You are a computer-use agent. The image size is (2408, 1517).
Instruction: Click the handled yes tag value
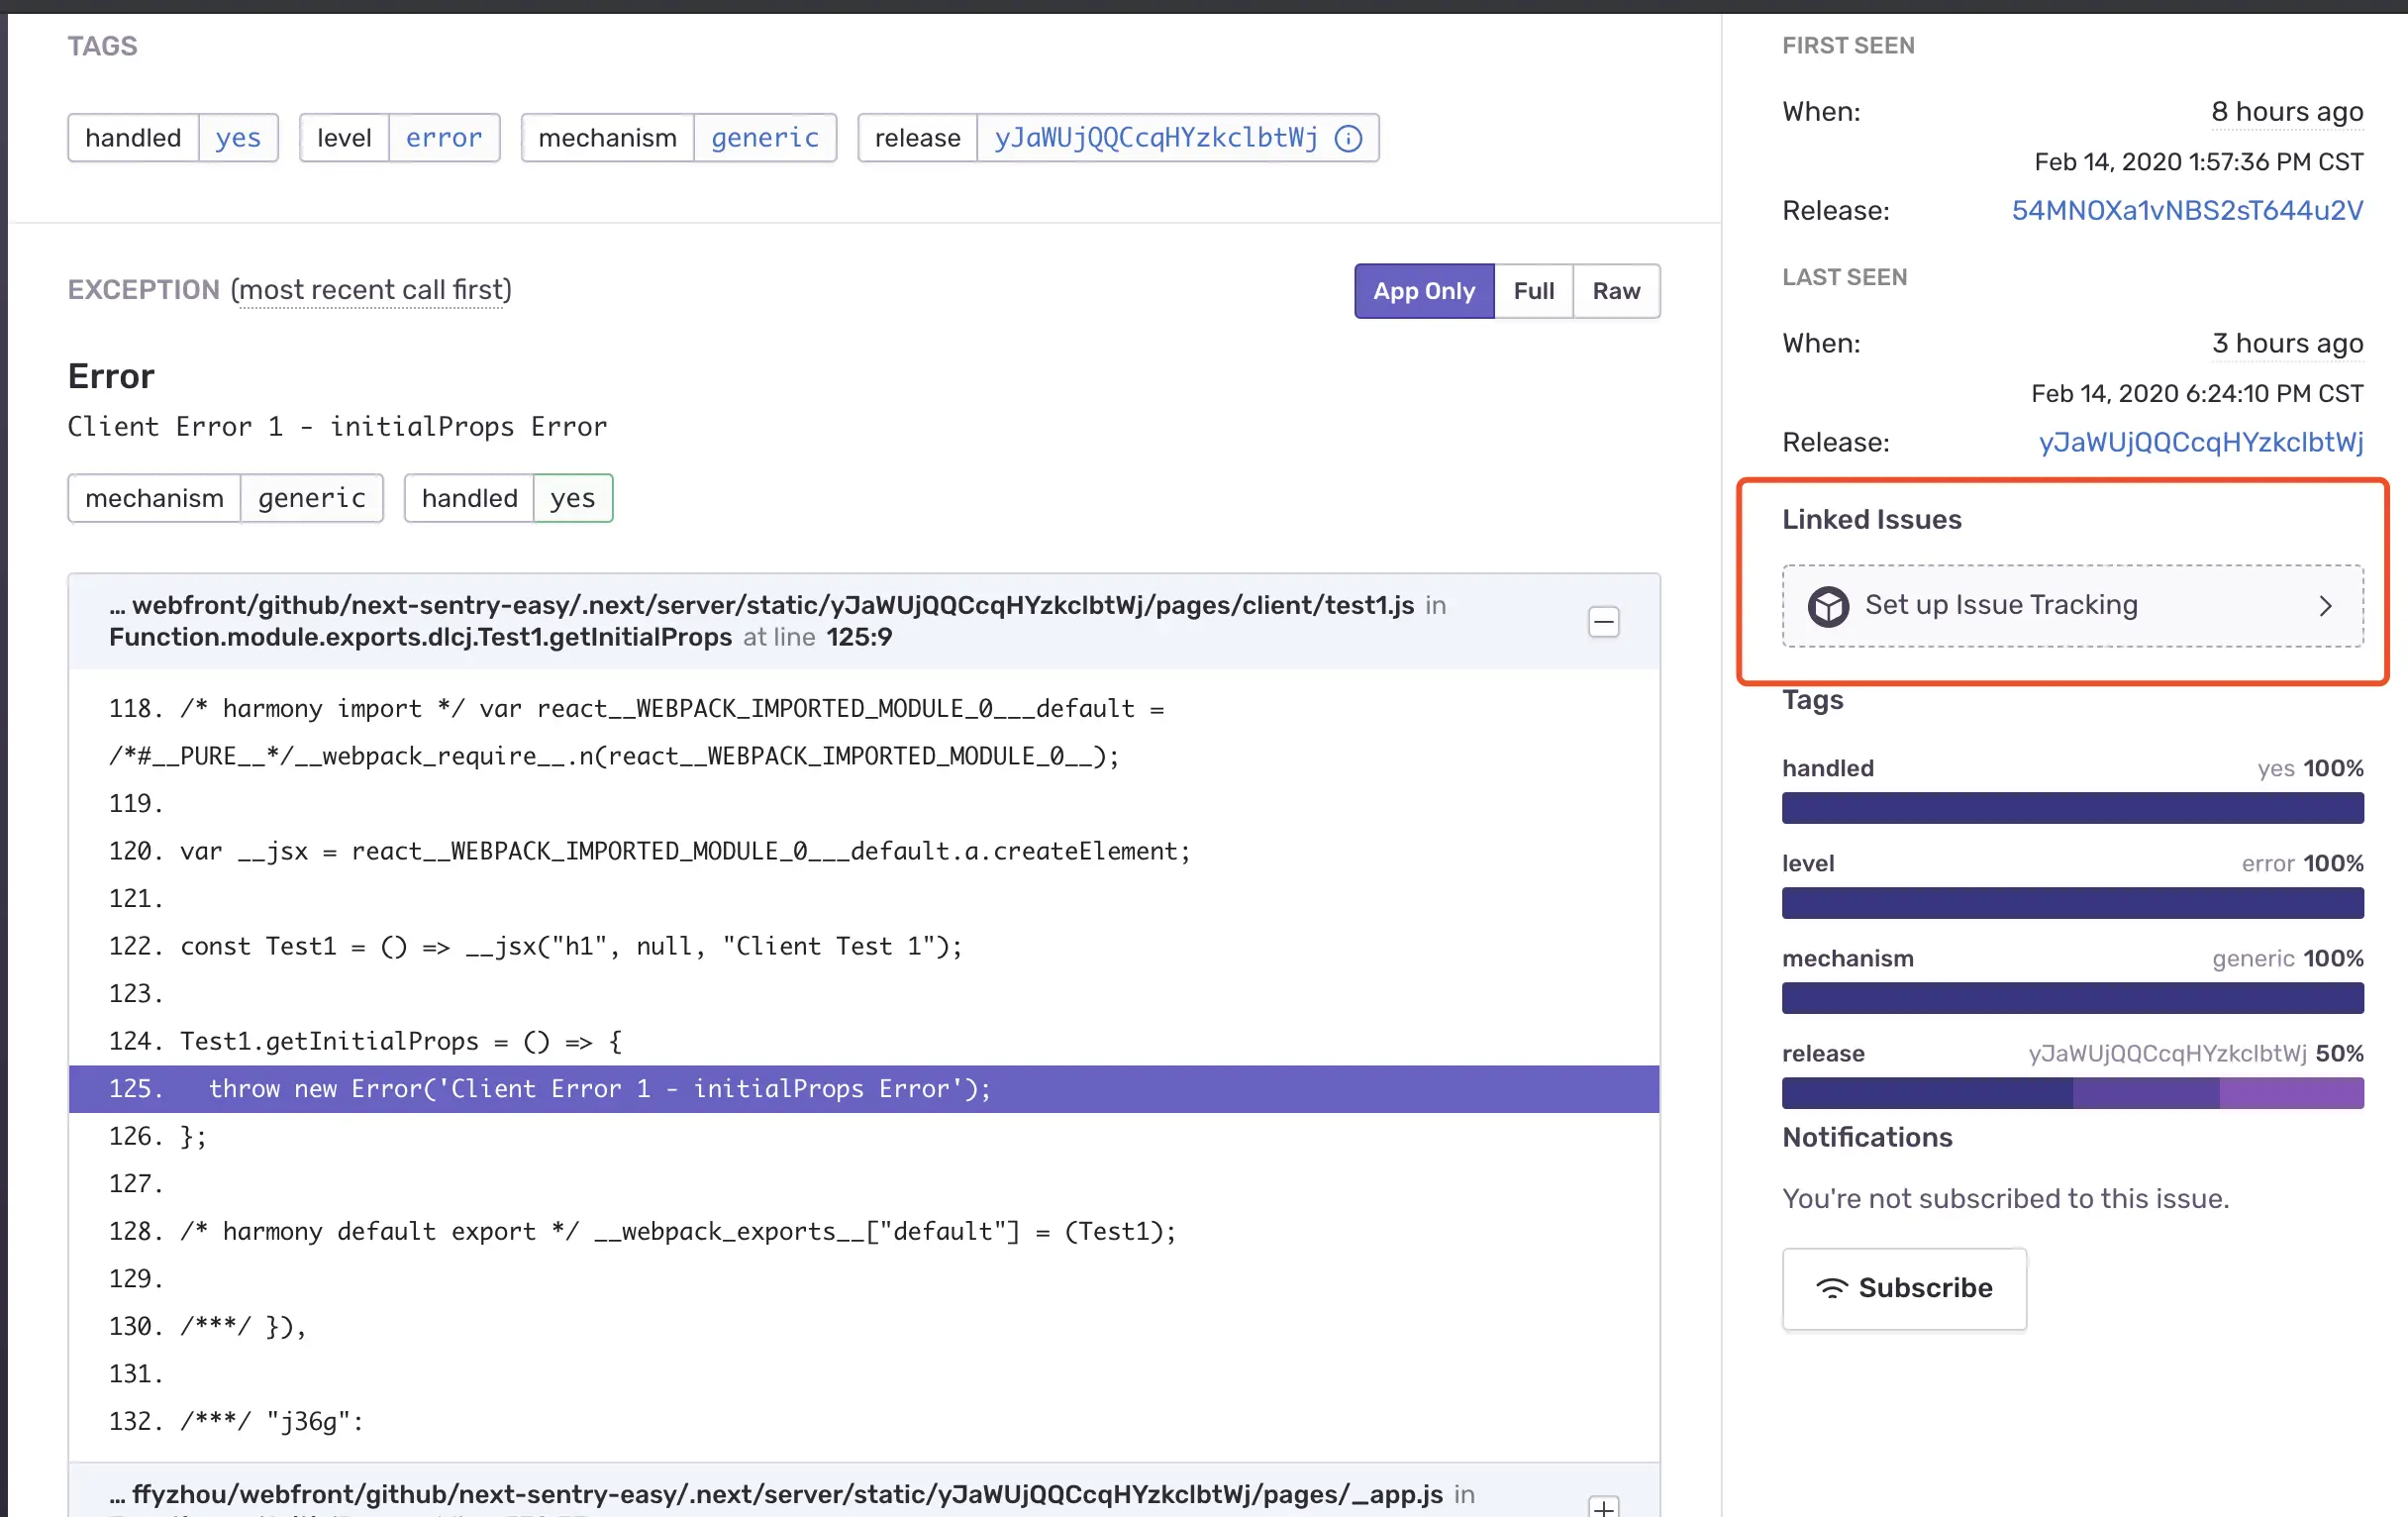tap(238, 138)
